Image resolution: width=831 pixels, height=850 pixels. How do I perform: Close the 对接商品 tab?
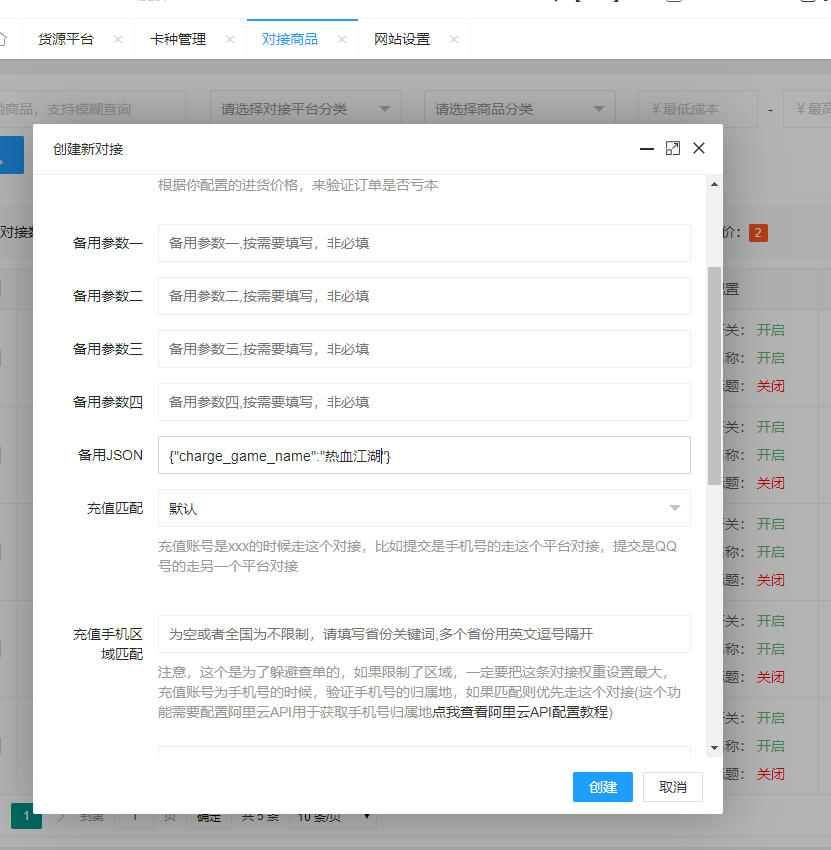342,40
